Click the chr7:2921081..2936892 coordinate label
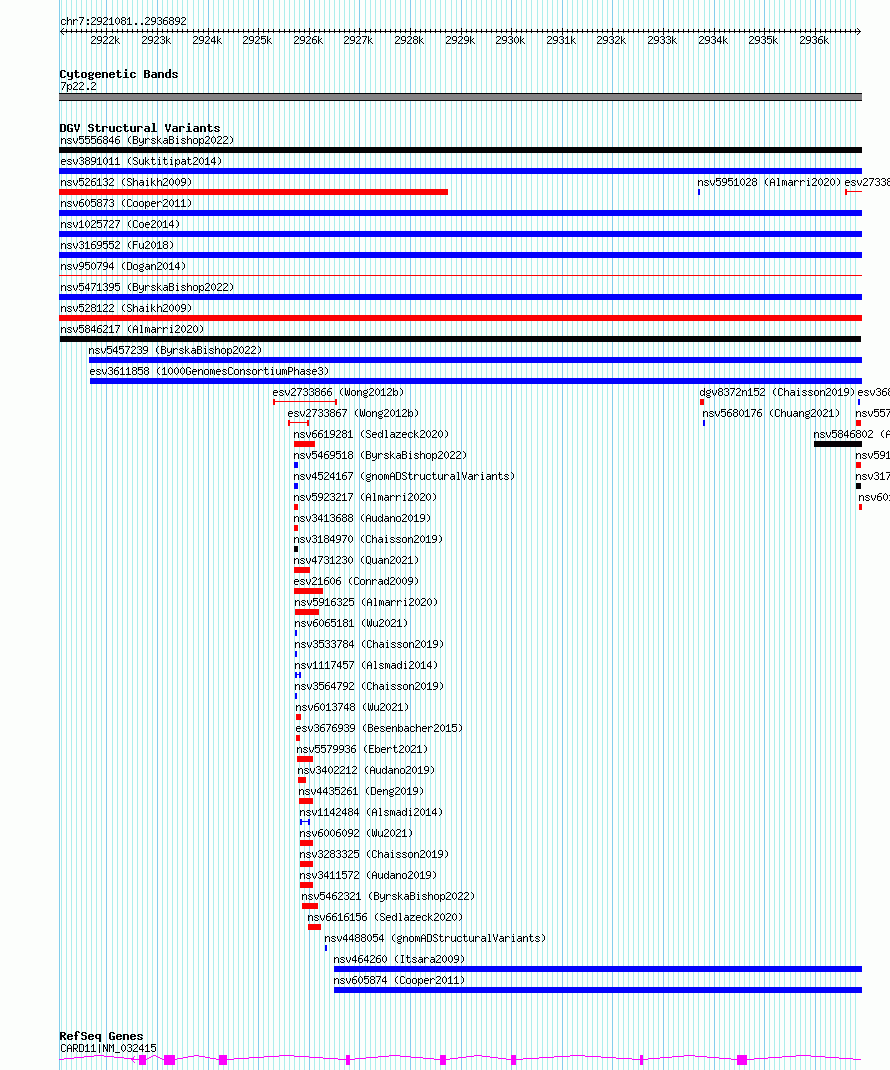Viewport: 890px width, 1070px height. click(x=123, y=21)
